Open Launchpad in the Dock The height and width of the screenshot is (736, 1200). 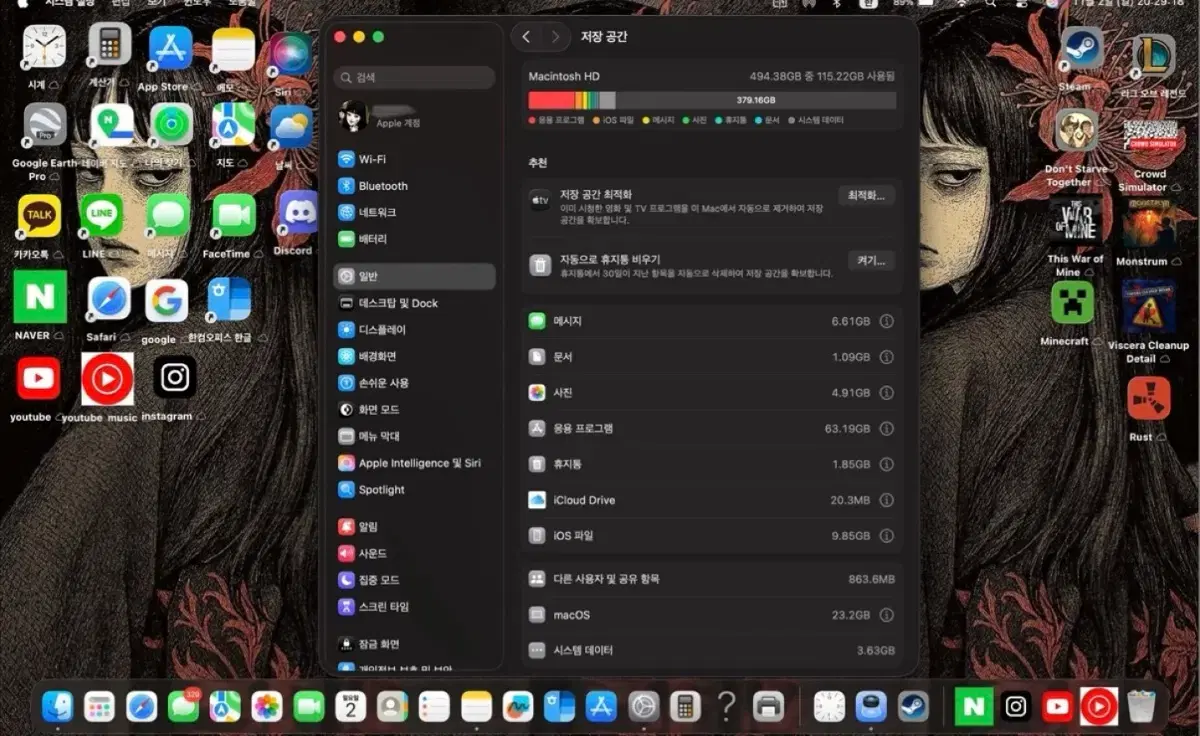(99, 707)
